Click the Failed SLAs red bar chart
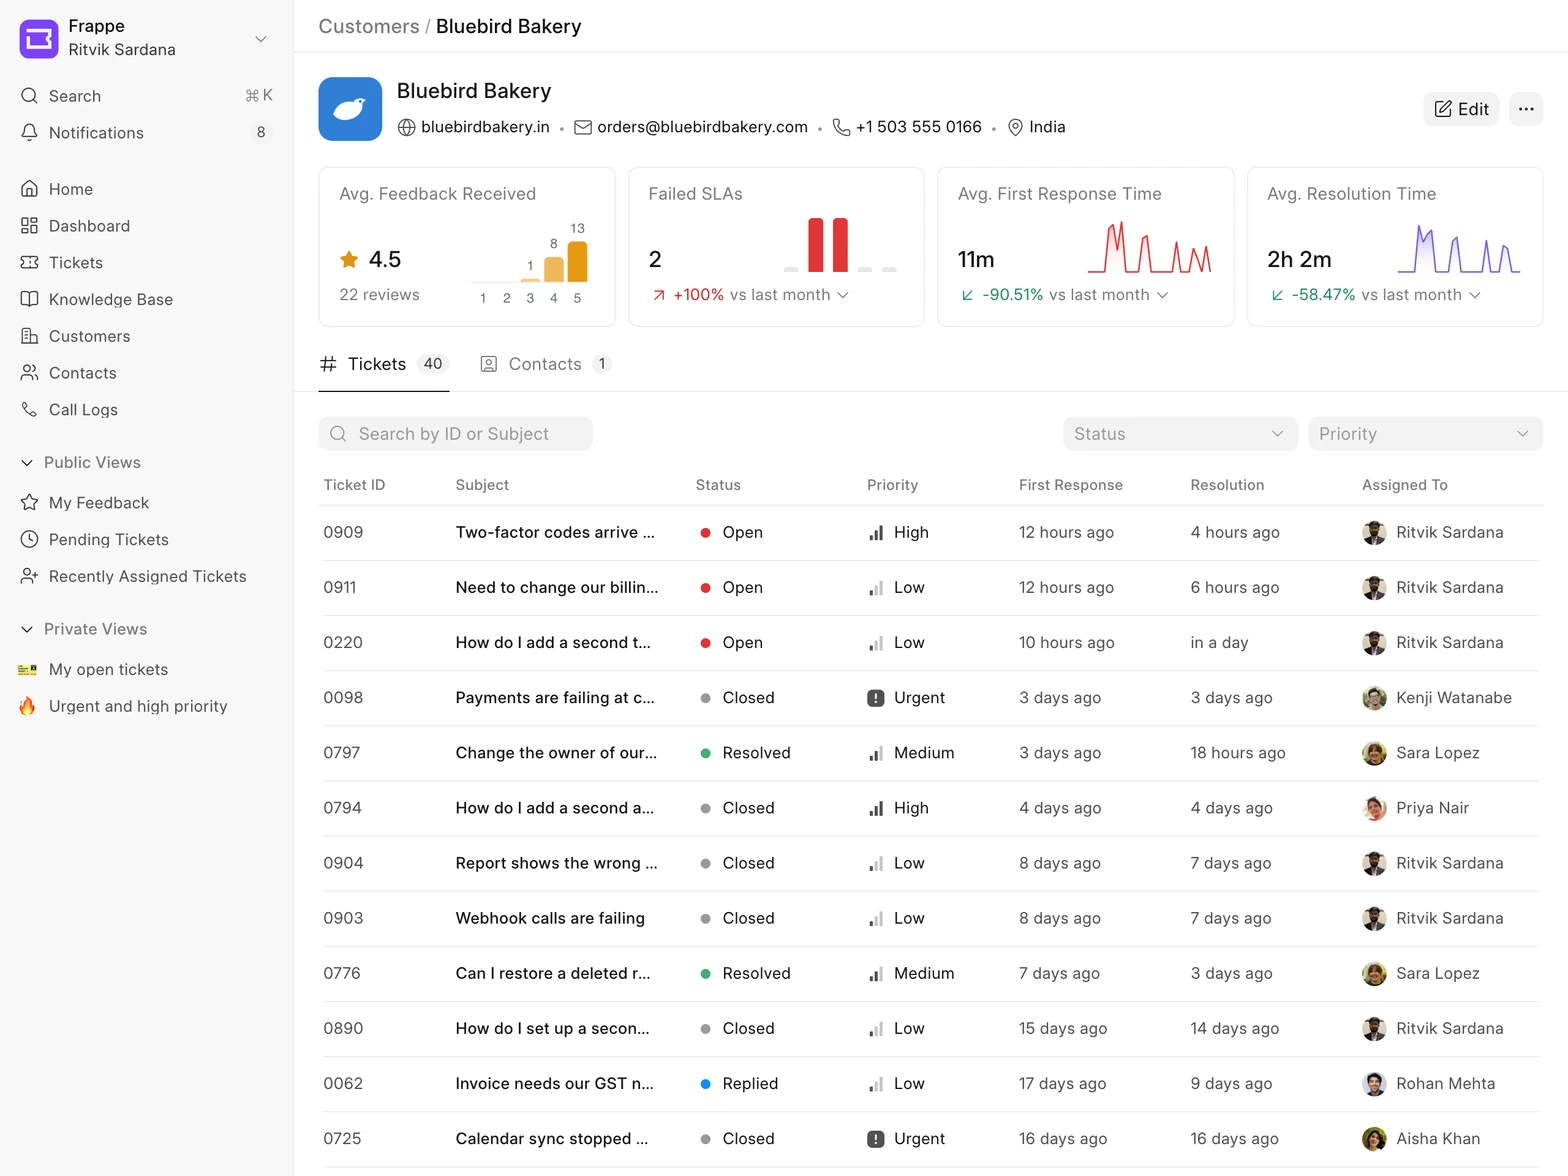 (828, 245)
